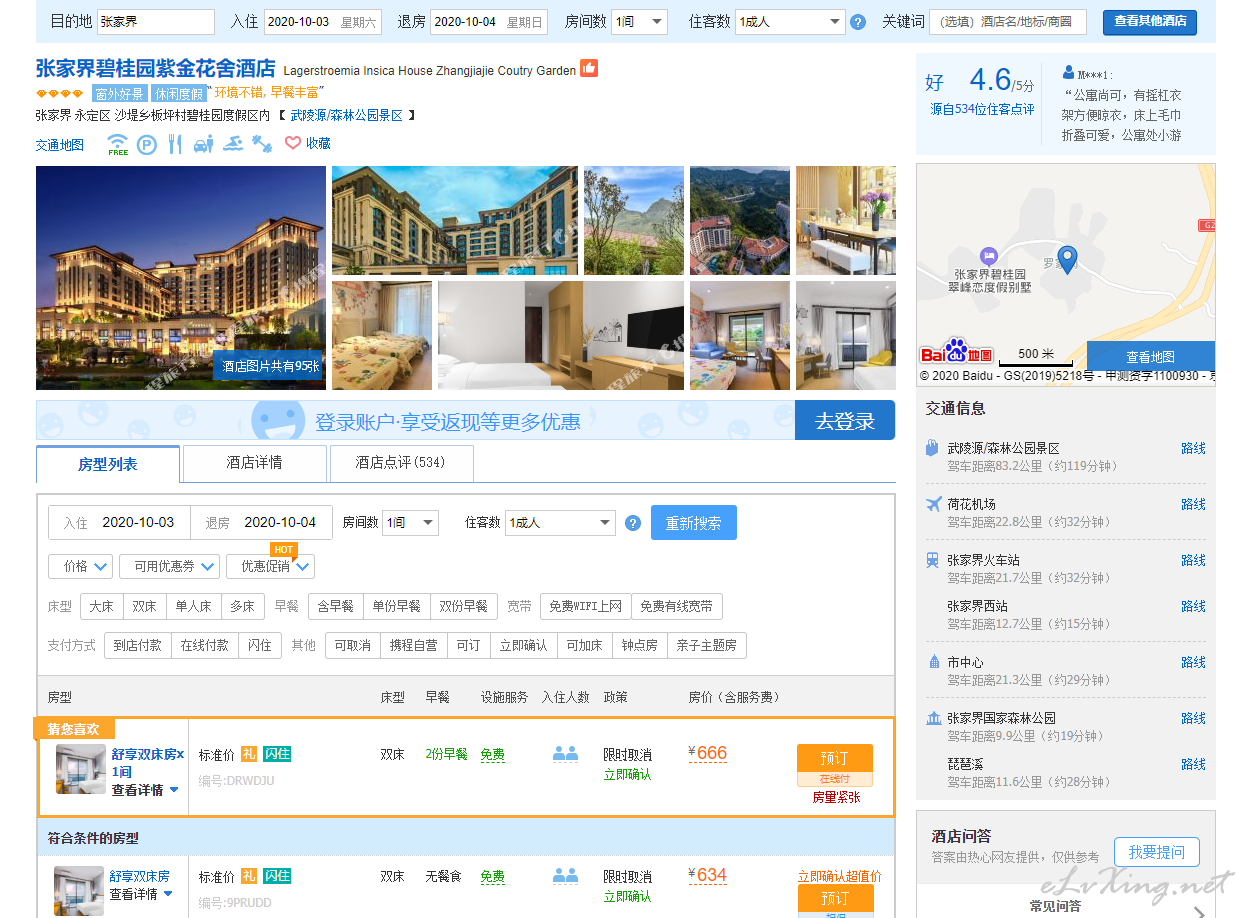Viewport: 1245px width, 918px height.
Task: Click the purple hotel marker on the map
Action: (989, 257)
